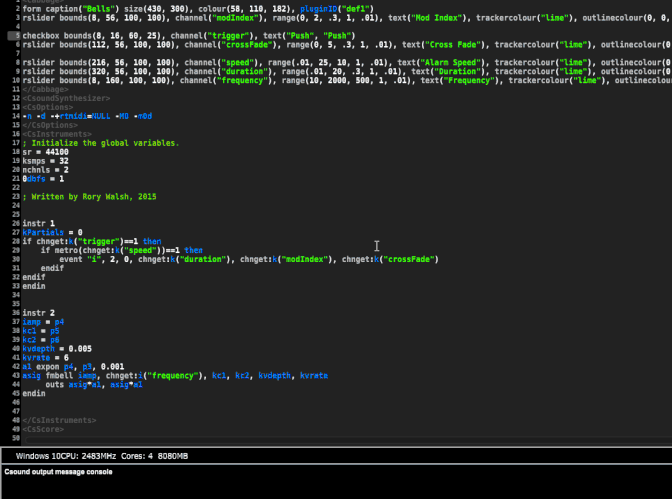Click channel("frequency") on line 10
Viewport: 672px width, 499px height.
228,80
